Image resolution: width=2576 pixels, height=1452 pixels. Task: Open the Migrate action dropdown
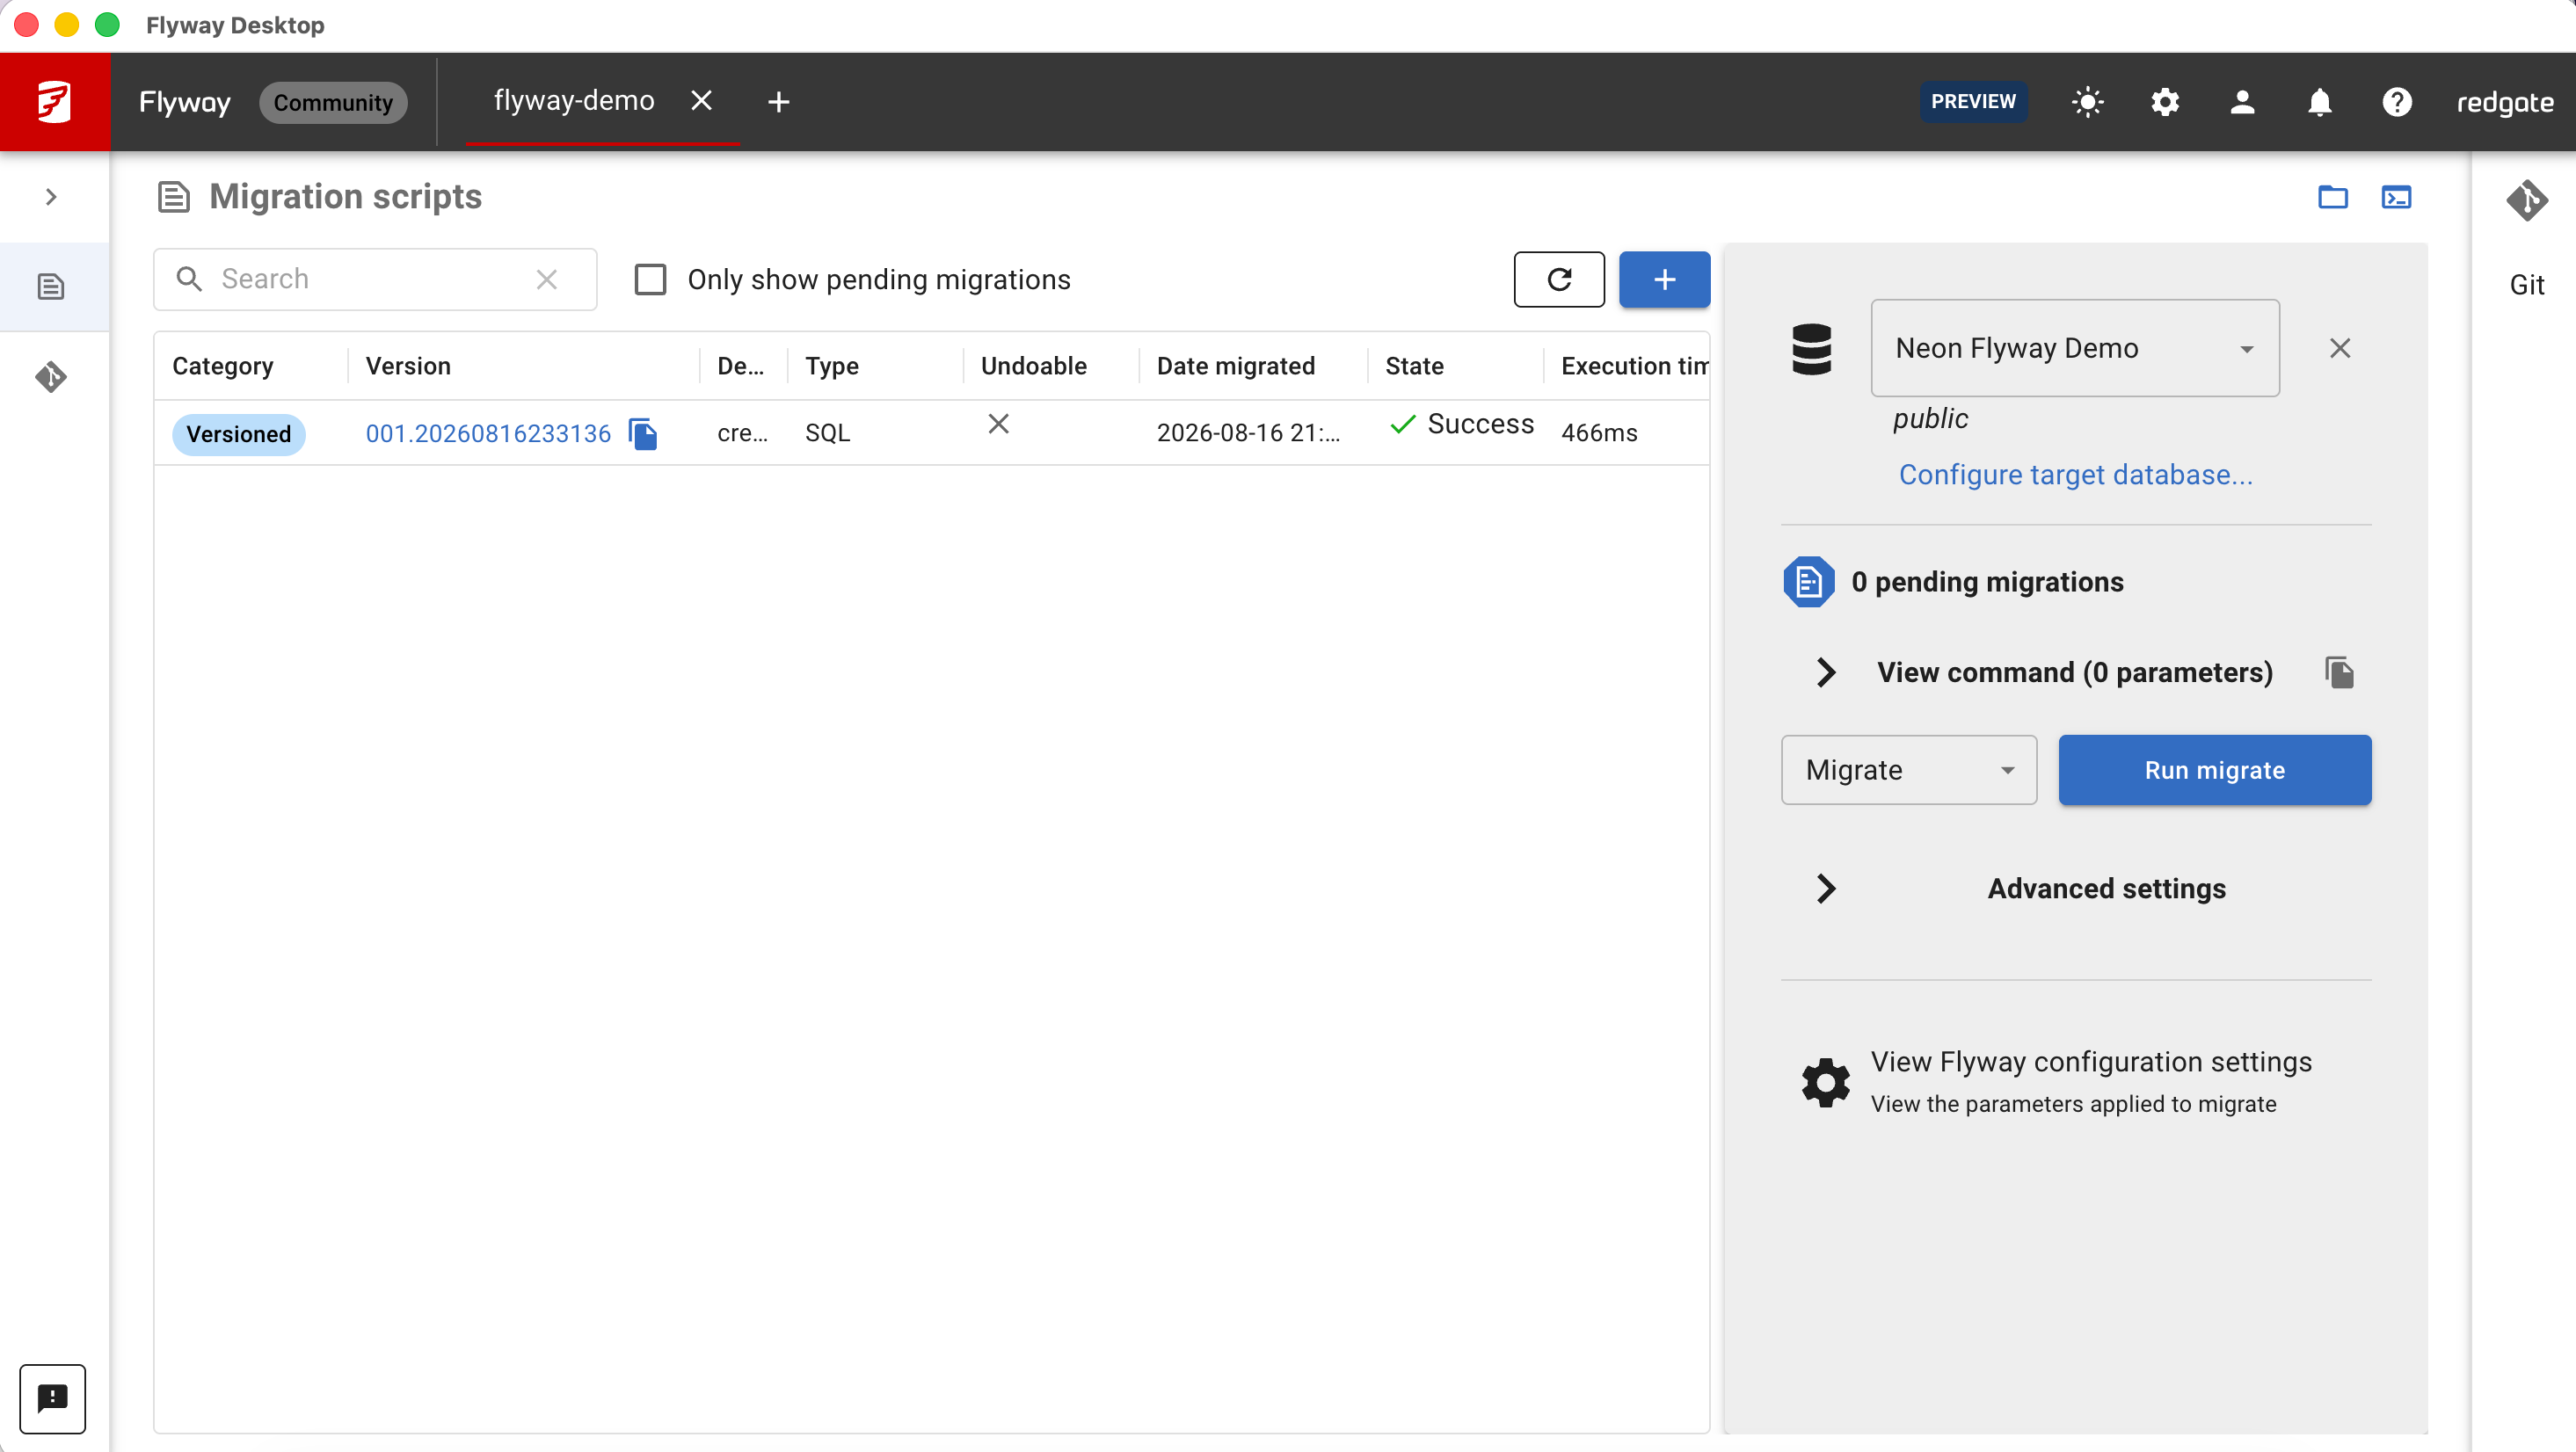pyautogui.click(x=1908, y=770)
